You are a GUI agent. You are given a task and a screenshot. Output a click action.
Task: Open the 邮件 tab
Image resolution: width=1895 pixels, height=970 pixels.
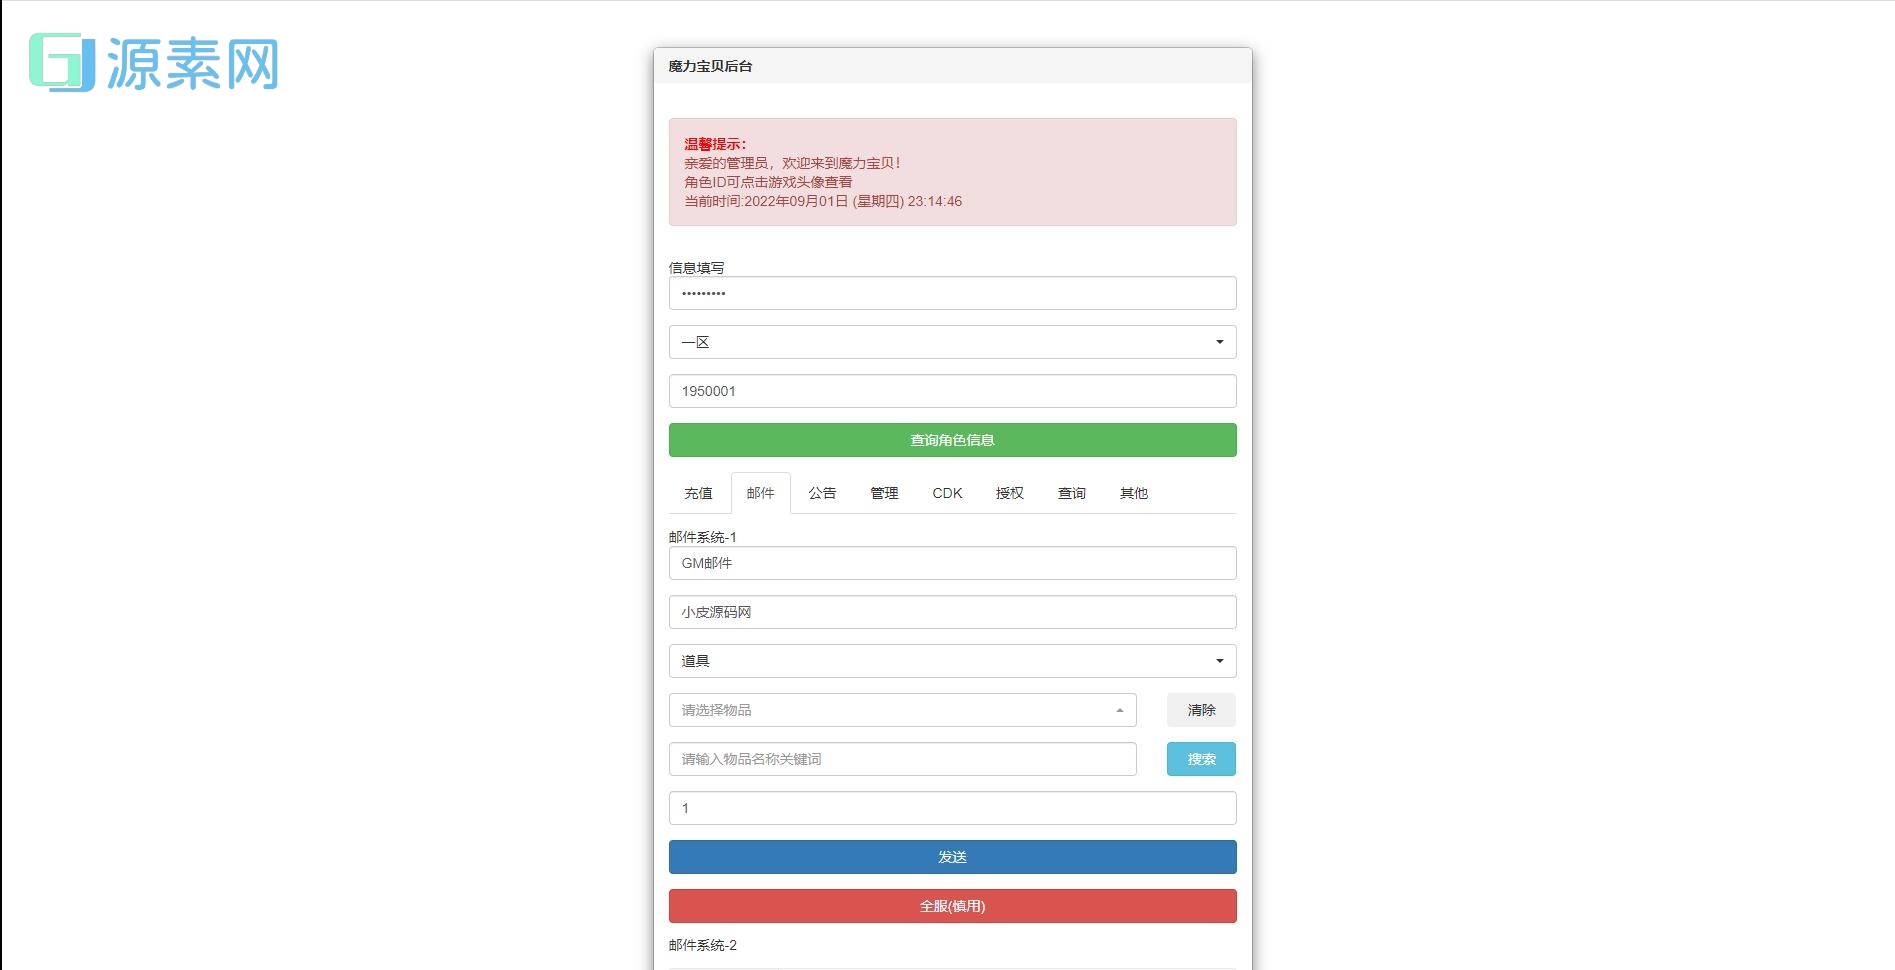click(x=760, y=492)
